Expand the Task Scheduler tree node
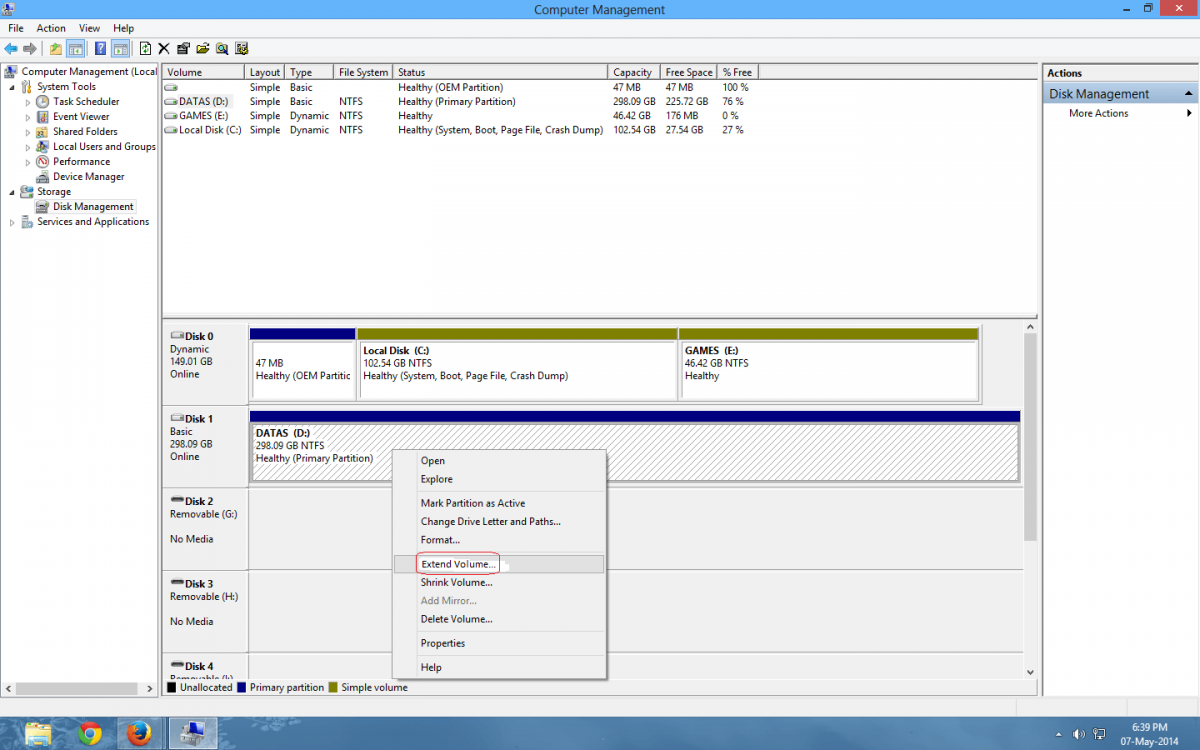 pos(30,101)
